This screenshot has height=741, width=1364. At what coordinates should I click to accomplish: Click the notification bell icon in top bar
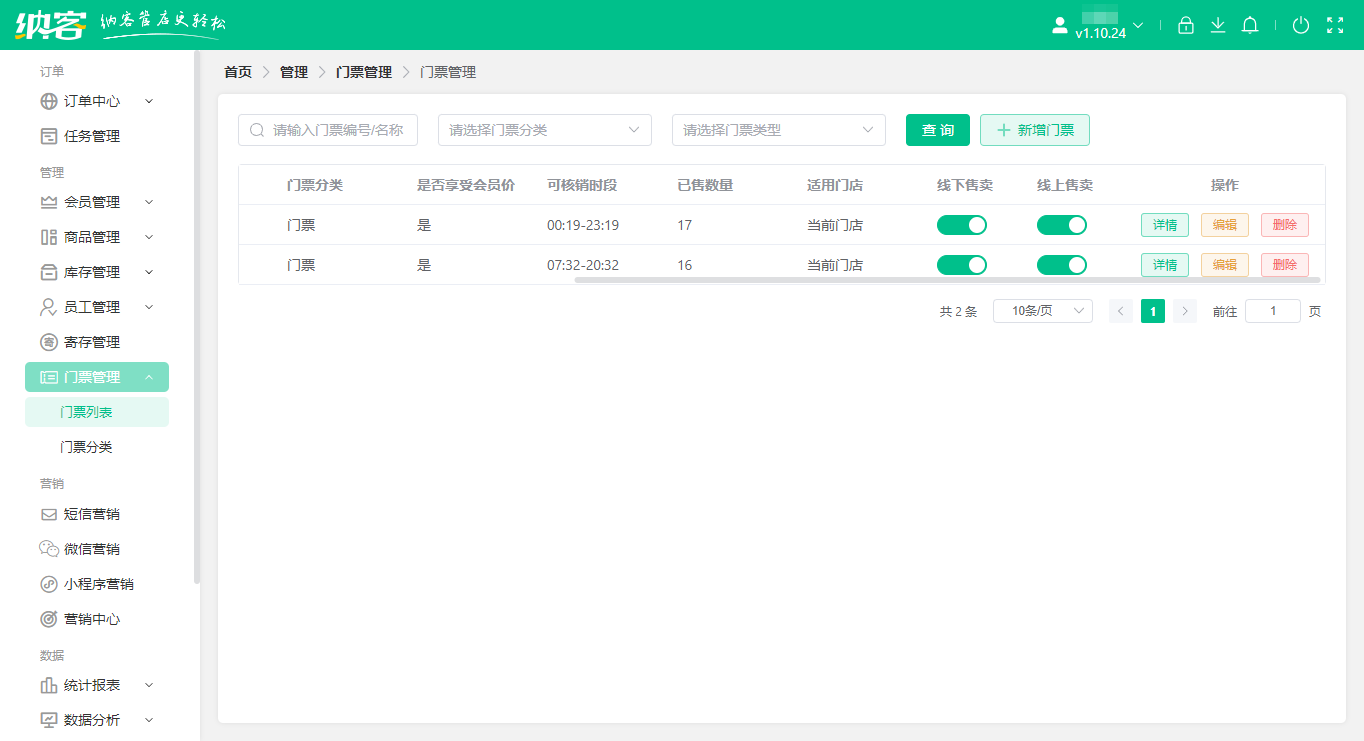pos(1250,24)
